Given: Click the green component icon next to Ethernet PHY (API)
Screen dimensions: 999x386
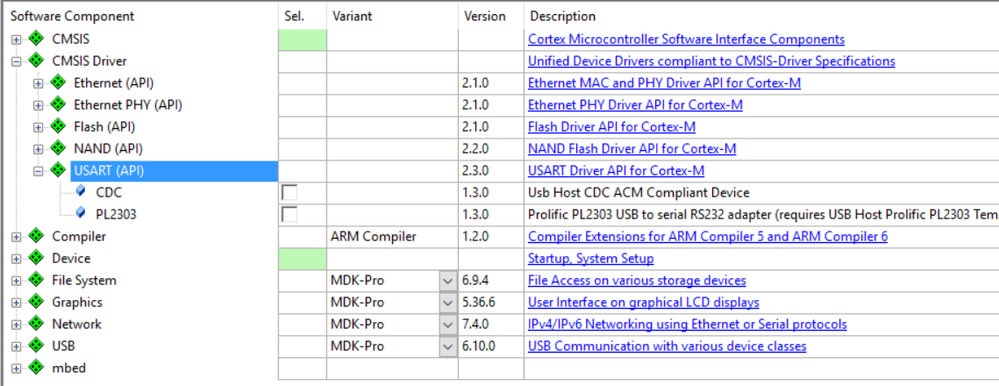Looking at the screenshot, I should 58,105.
